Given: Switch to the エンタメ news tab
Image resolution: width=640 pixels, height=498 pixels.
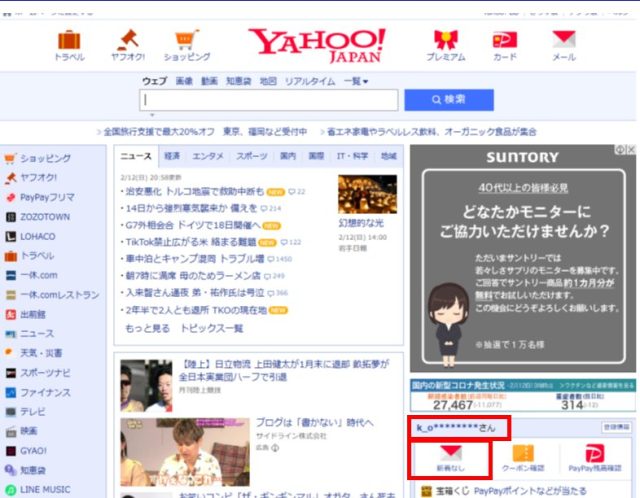Looking at the screenshot, I should click(x=208, y=156).
